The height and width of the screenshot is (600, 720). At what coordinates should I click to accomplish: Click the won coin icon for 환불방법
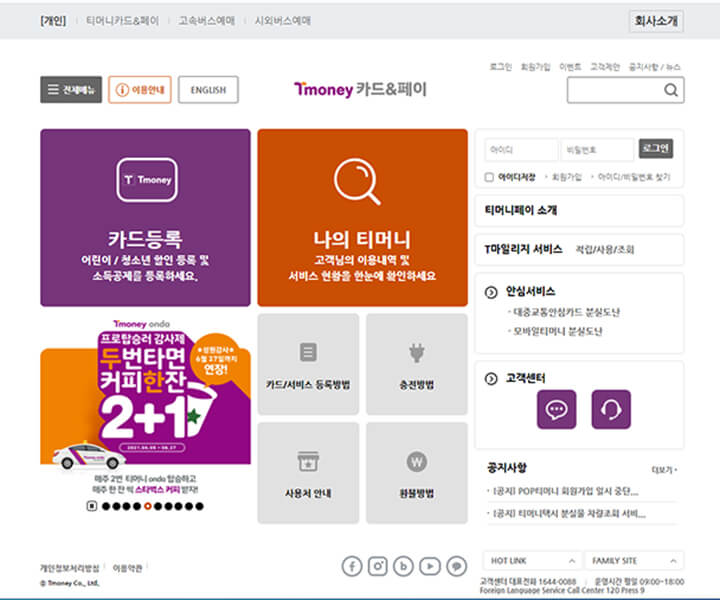[x=416, y=461]
